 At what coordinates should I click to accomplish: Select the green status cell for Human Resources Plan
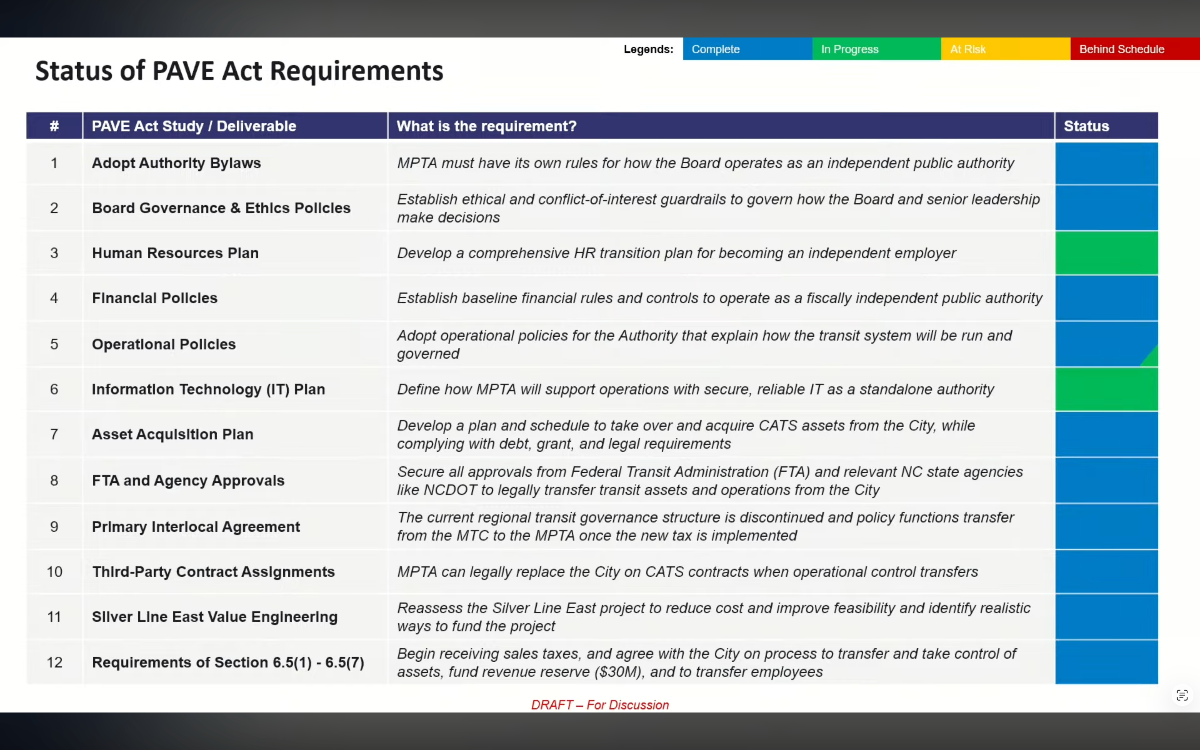[x=1106, y=253]
